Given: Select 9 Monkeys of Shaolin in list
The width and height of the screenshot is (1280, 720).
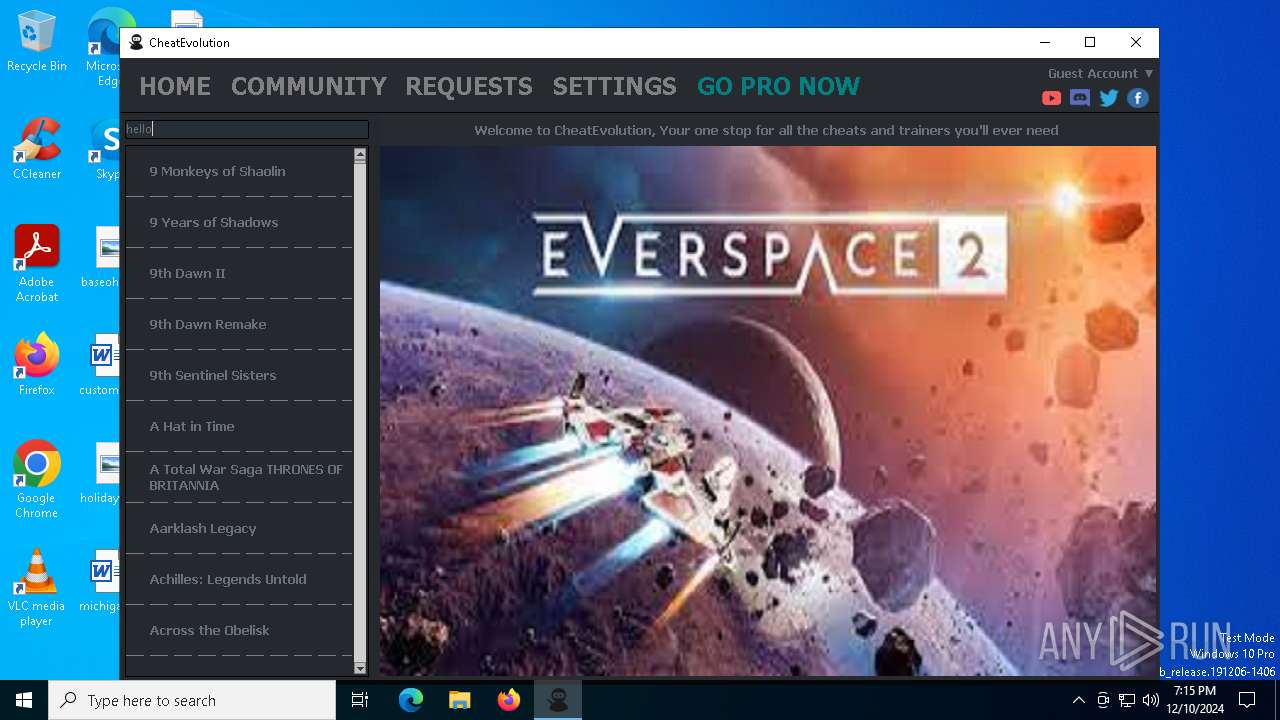Looking at the screenshot, I should tap(240, 171).
